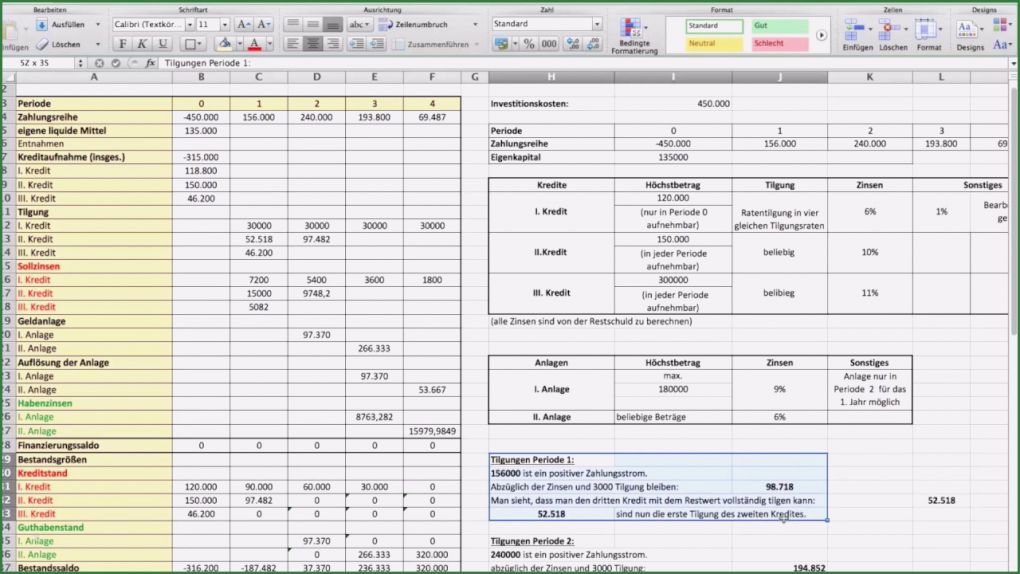Toggle underline (U) formatting
1020x574 pixels.
point(162,44)
